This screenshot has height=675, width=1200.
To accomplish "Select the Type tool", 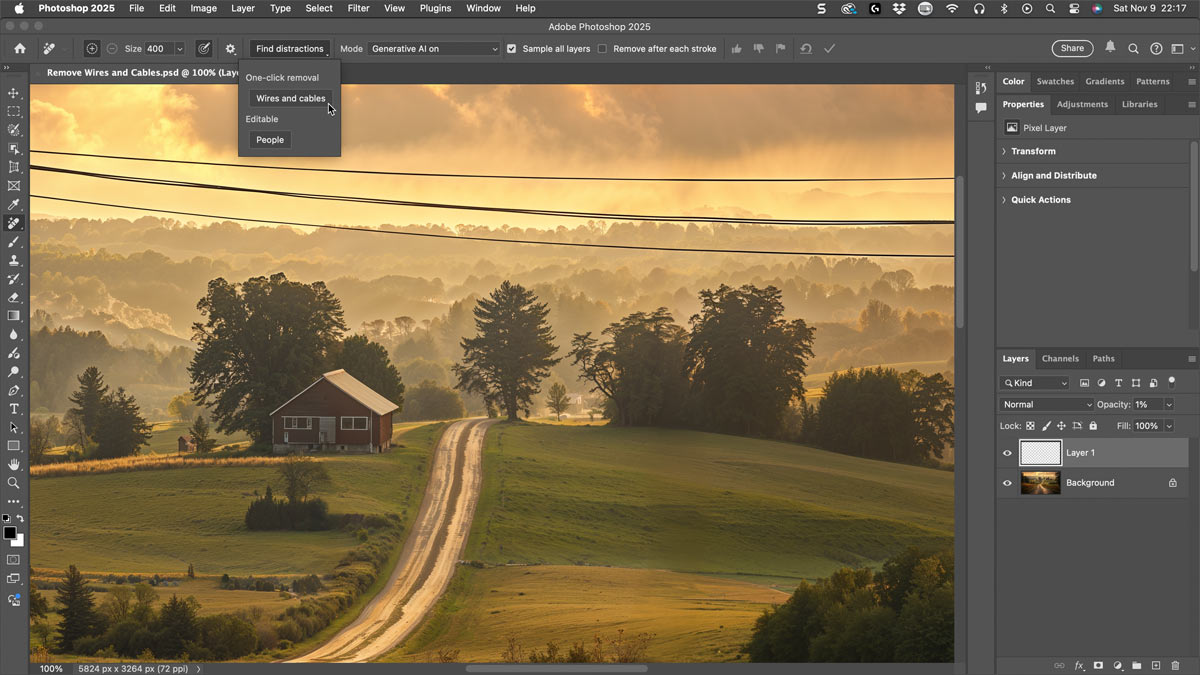I will (14, 408).
